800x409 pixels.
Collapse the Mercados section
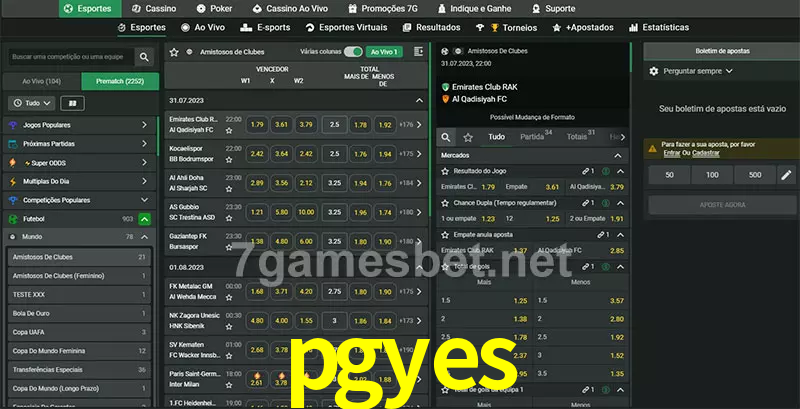click(x=620, y=155)
